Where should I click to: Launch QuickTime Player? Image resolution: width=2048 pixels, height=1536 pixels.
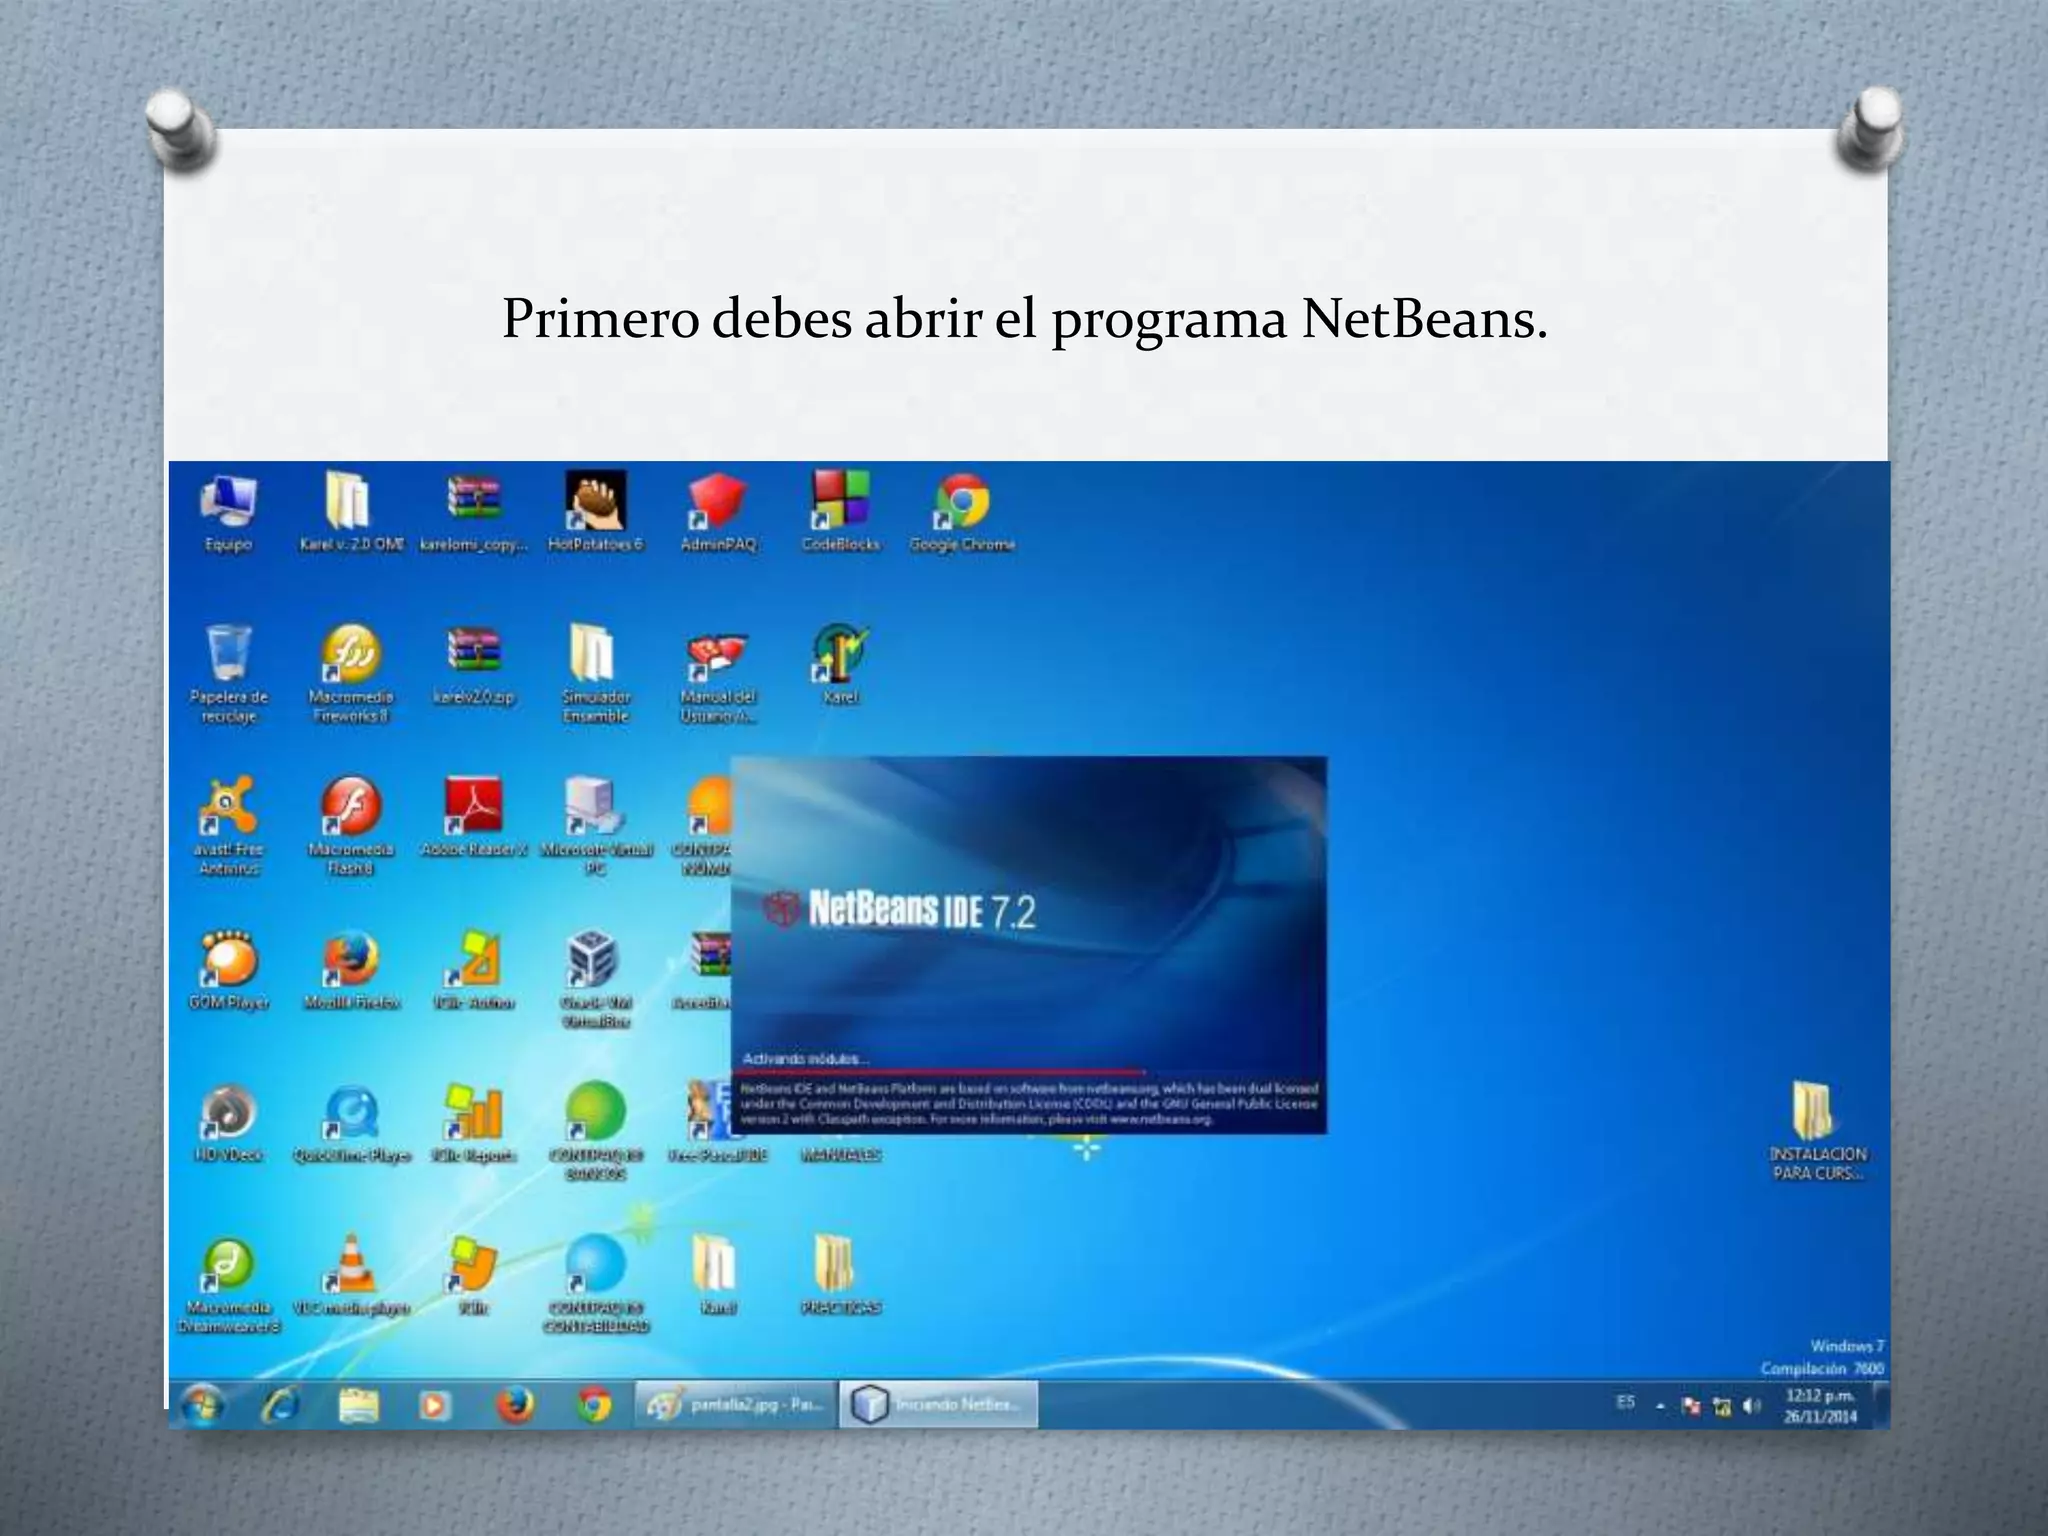tap(350, 1123)
